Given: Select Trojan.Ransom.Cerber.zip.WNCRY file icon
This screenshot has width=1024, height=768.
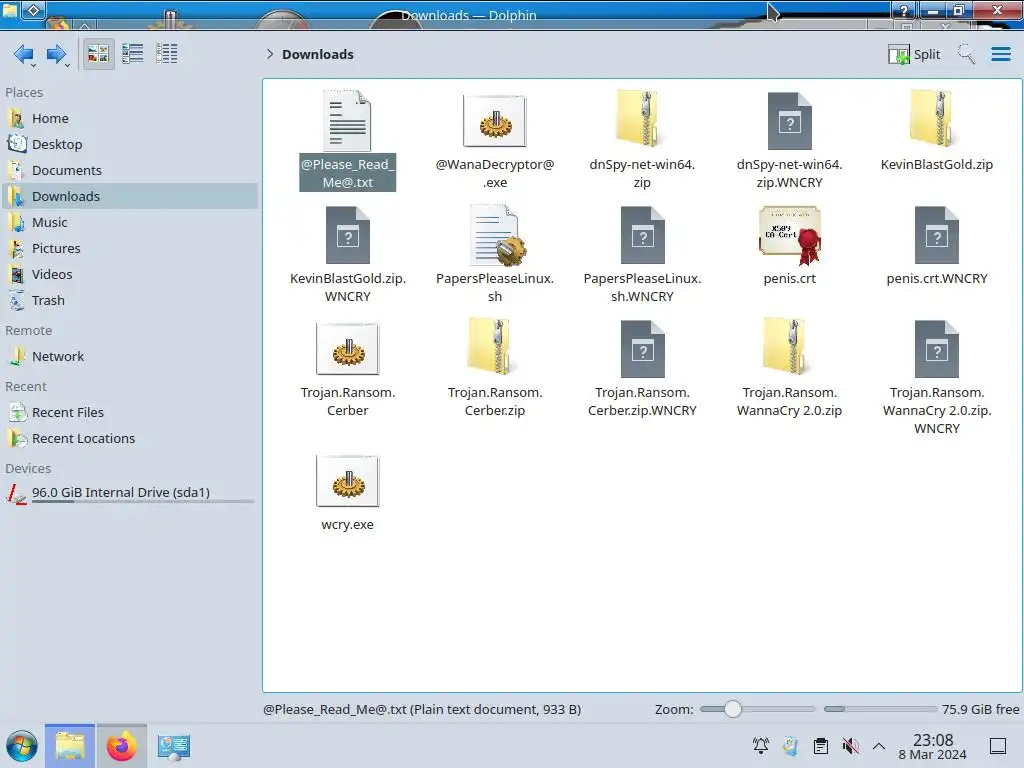Looking at the screenshot, I should point(643,349).
